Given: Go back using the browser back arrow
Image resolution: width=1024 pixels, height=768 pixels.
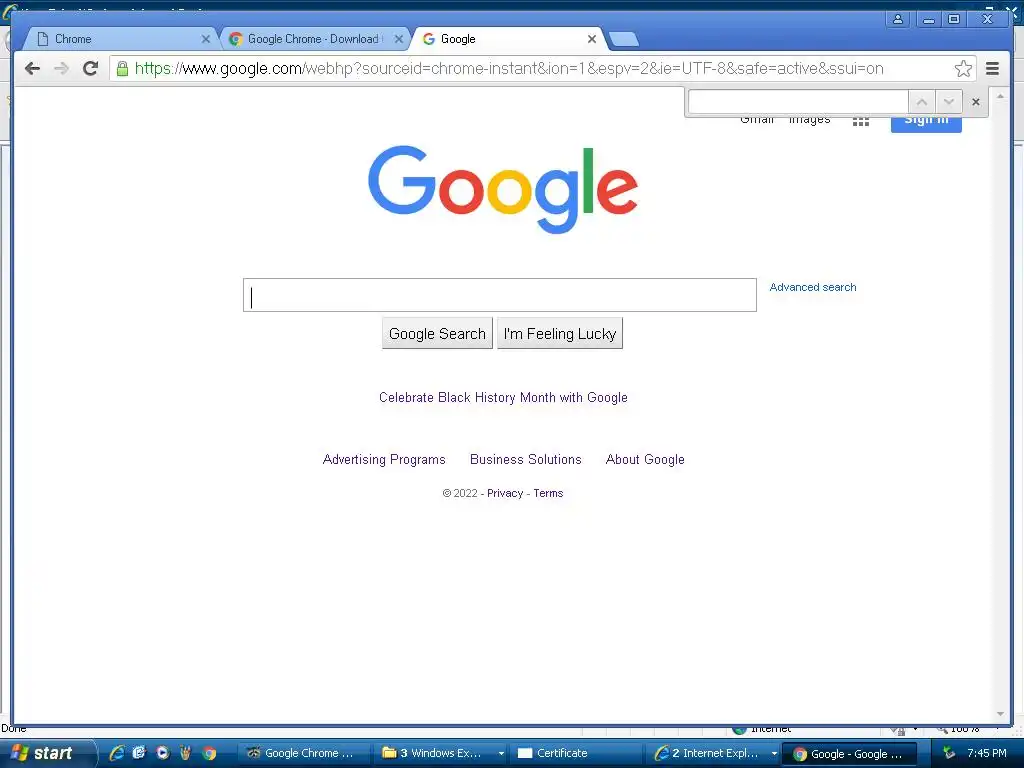Looking at the screenshot, I should pyautogui.click(x=32, y=69).
